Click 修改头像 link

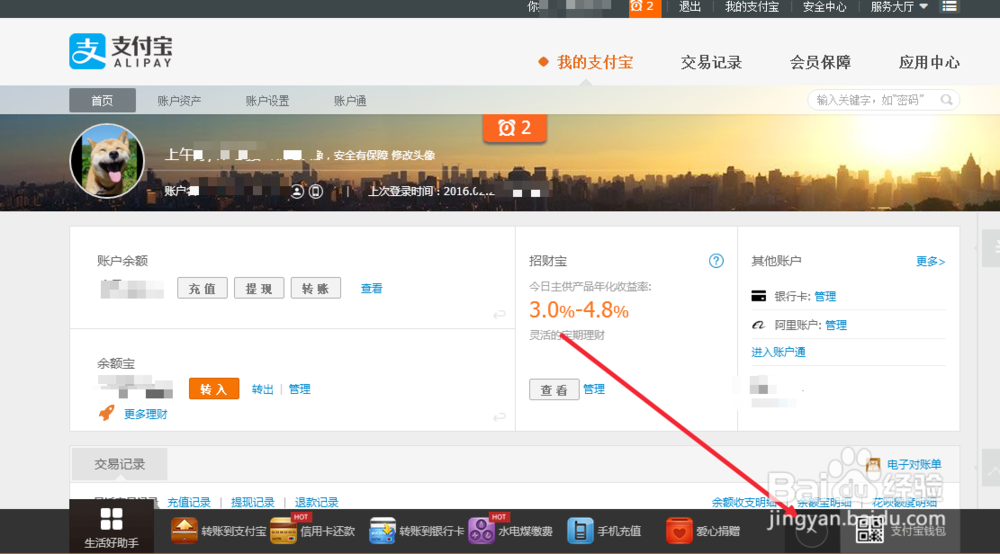point(413,155)
